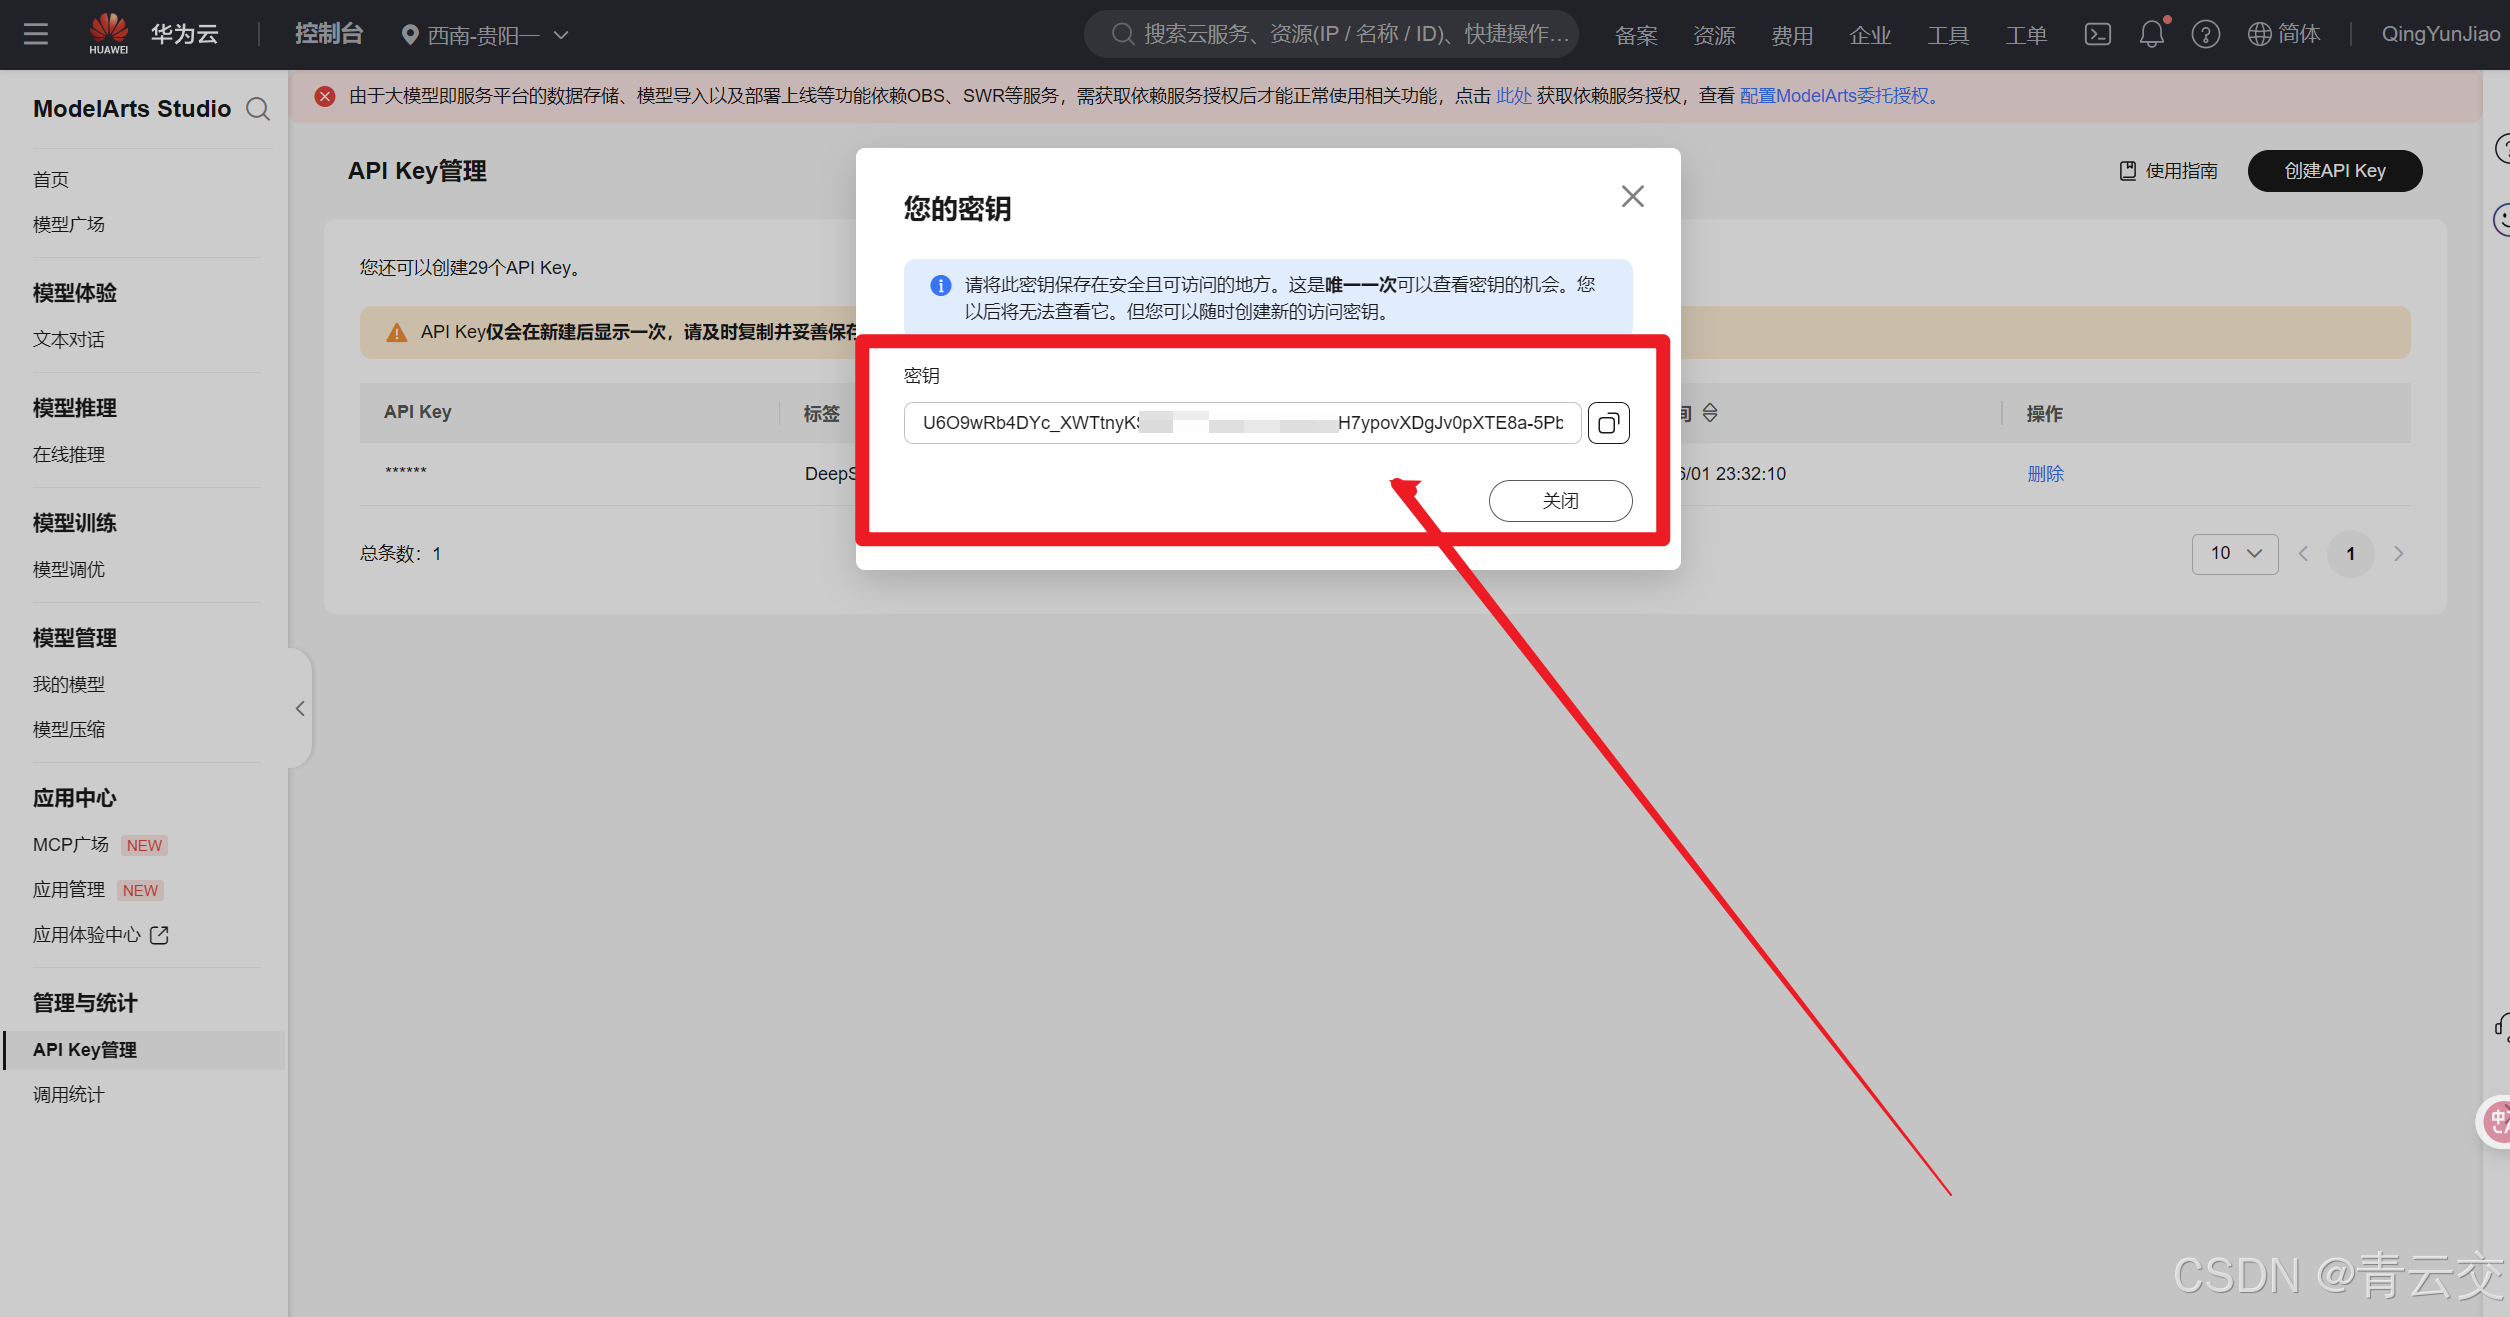Open 模型压缩 in the sidebar
Image resolution: width=2510 pixels, height=1317 pixels.
[x=69, y=730]
